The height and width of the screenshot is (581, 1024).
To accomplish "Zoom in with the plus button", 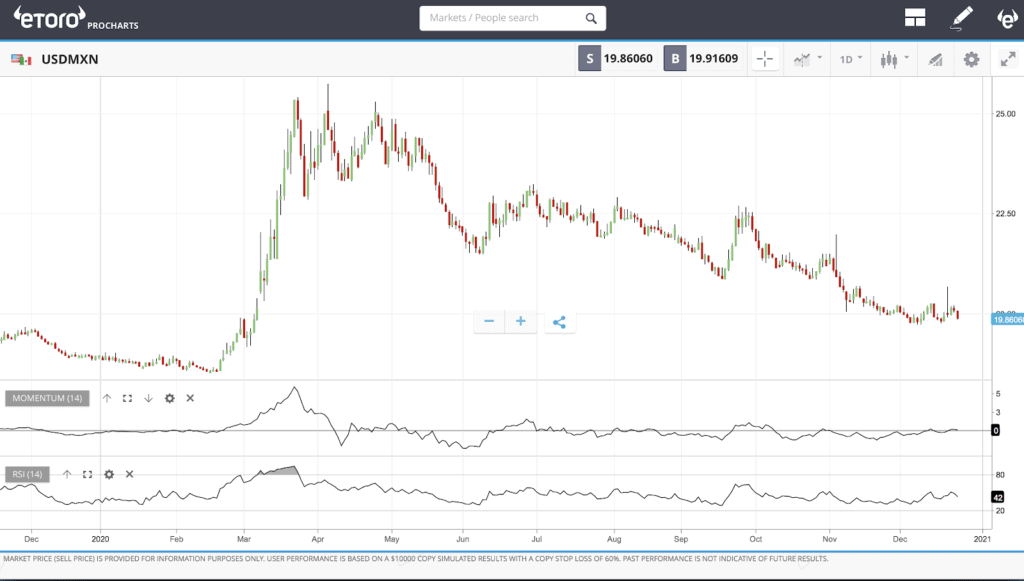I will point(520,321).
